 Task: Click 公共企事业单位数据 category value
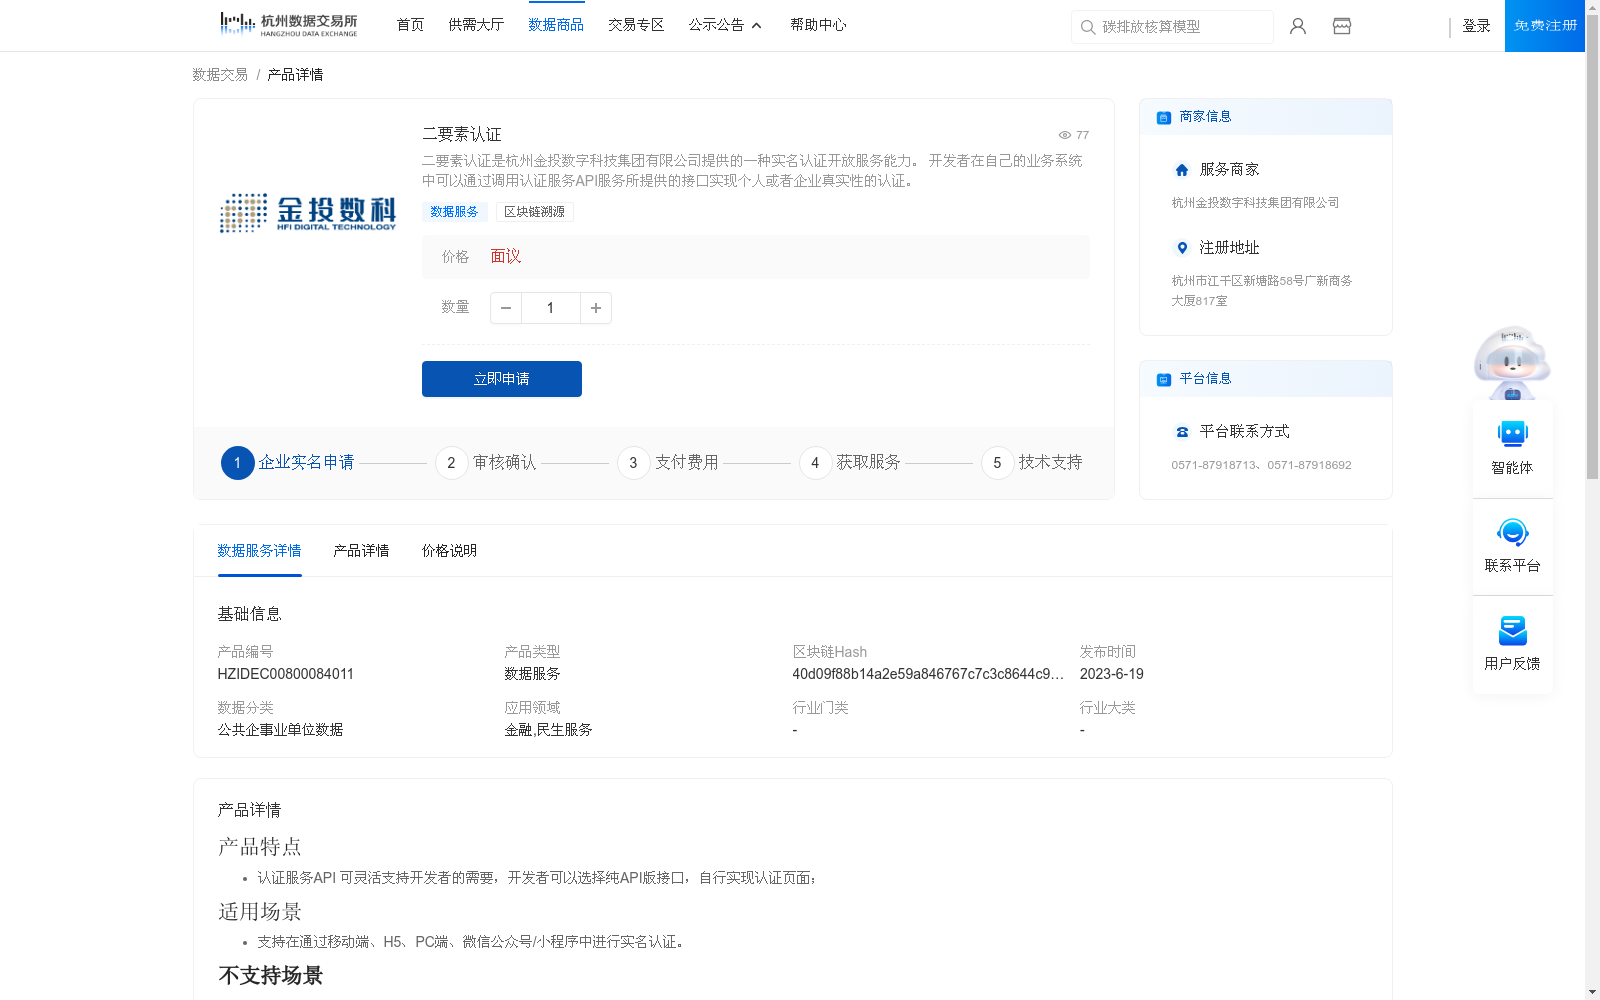[x=280, y=730]
